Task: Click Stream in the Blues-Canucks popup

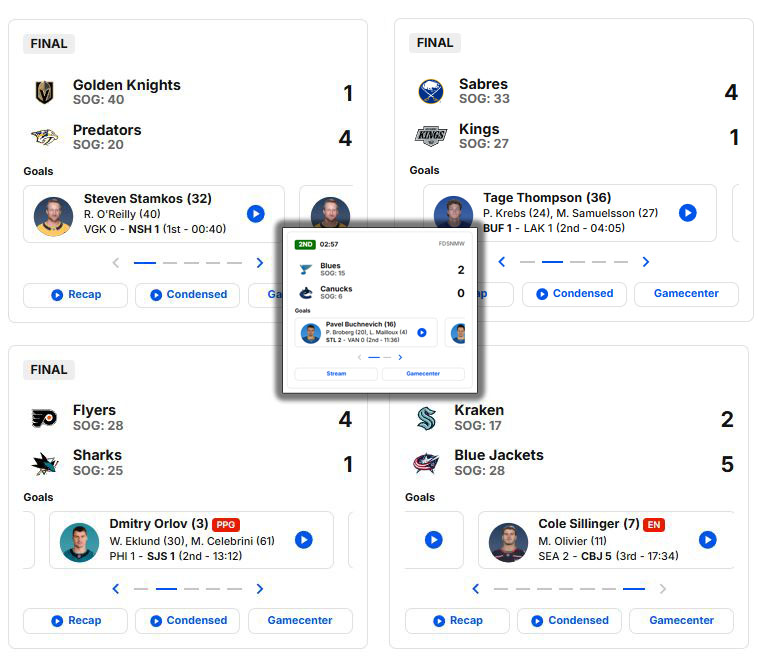Action: pyautogui.click(x=336, y=374)
